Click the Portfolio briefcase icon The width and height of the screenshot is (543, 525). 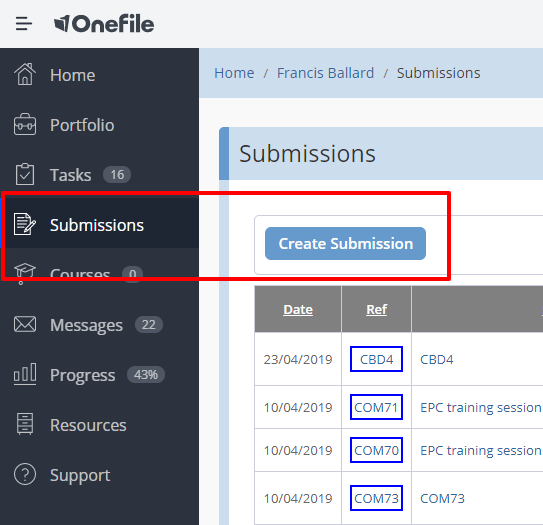click(x=25, y=124)
